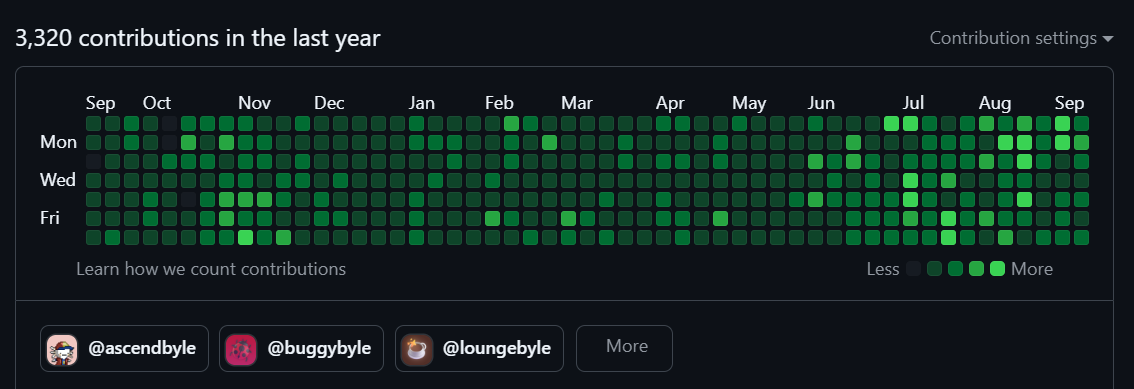Click the "Mar" month label
This screenshot has width=1134, height=389.
coord(577,103)
